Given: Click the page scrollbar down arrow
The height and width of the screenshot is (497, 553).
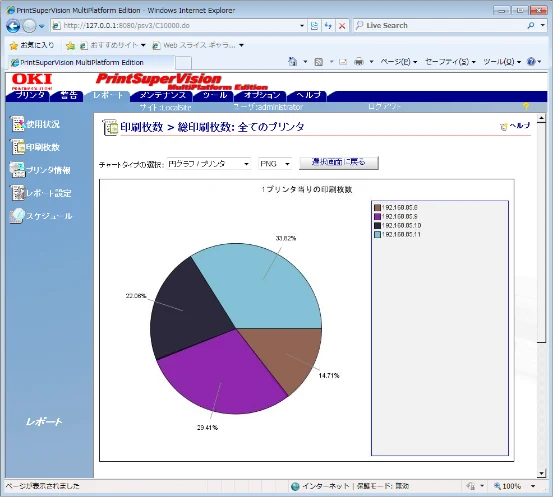Looking at the screenshot, I should pos(541,473).
